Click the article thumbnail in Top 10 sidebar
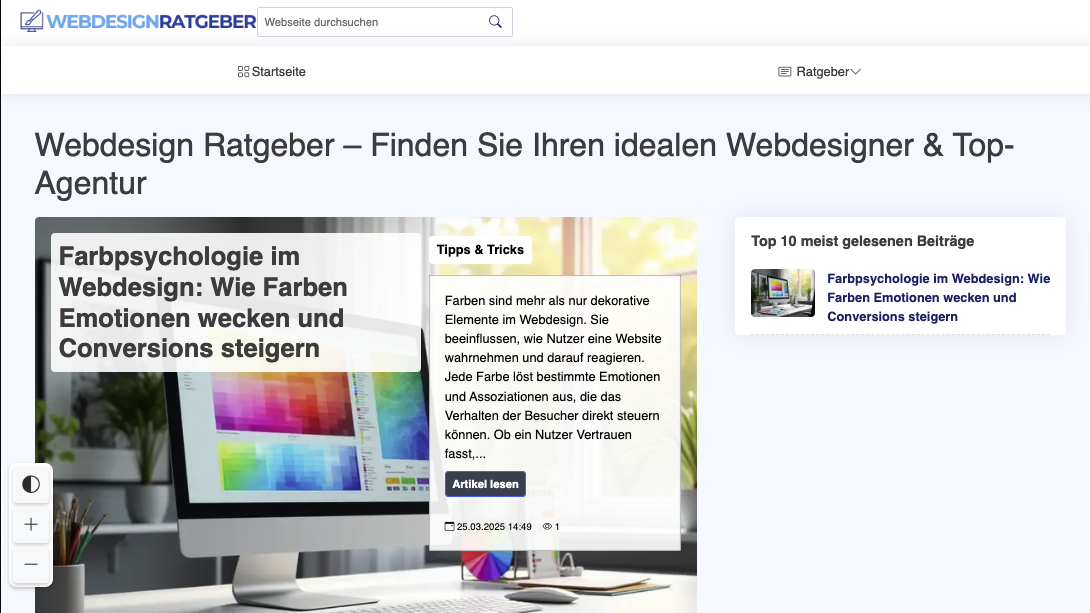Screen dimensions: 1090x613 click(x=782, y=292)
